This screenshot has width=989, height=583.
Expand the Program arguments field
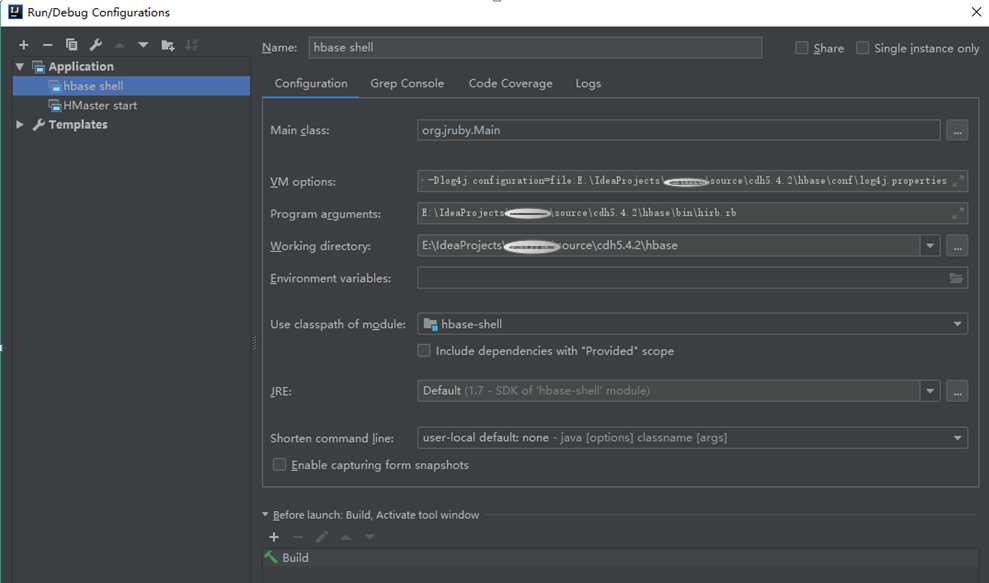(957, 213)
